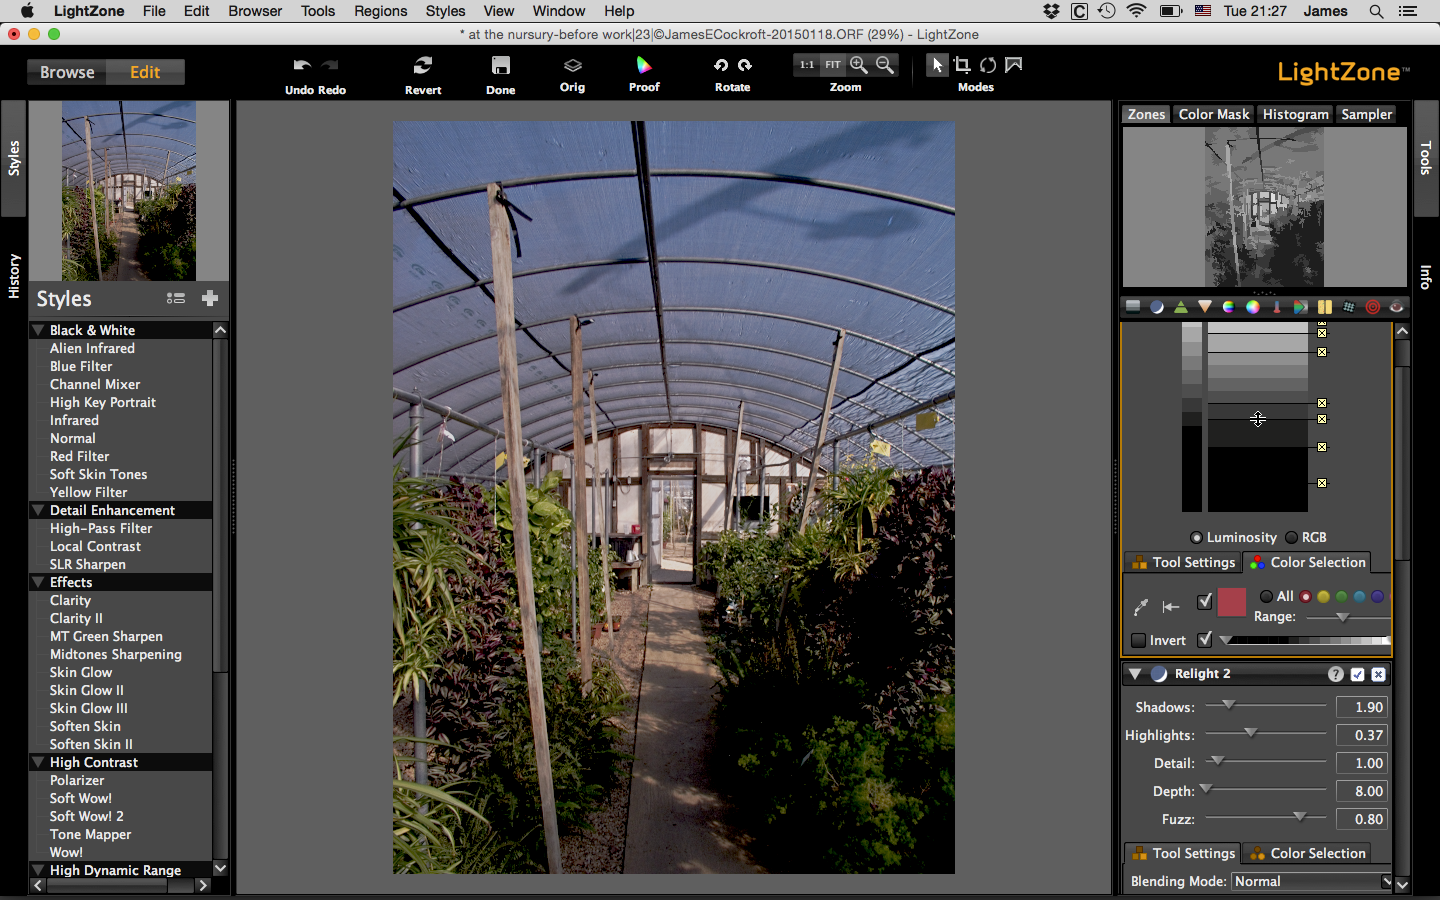The image size is (1440, 900).
Task: Select the Crop mode tool
Action: click(x=962, y=65)
